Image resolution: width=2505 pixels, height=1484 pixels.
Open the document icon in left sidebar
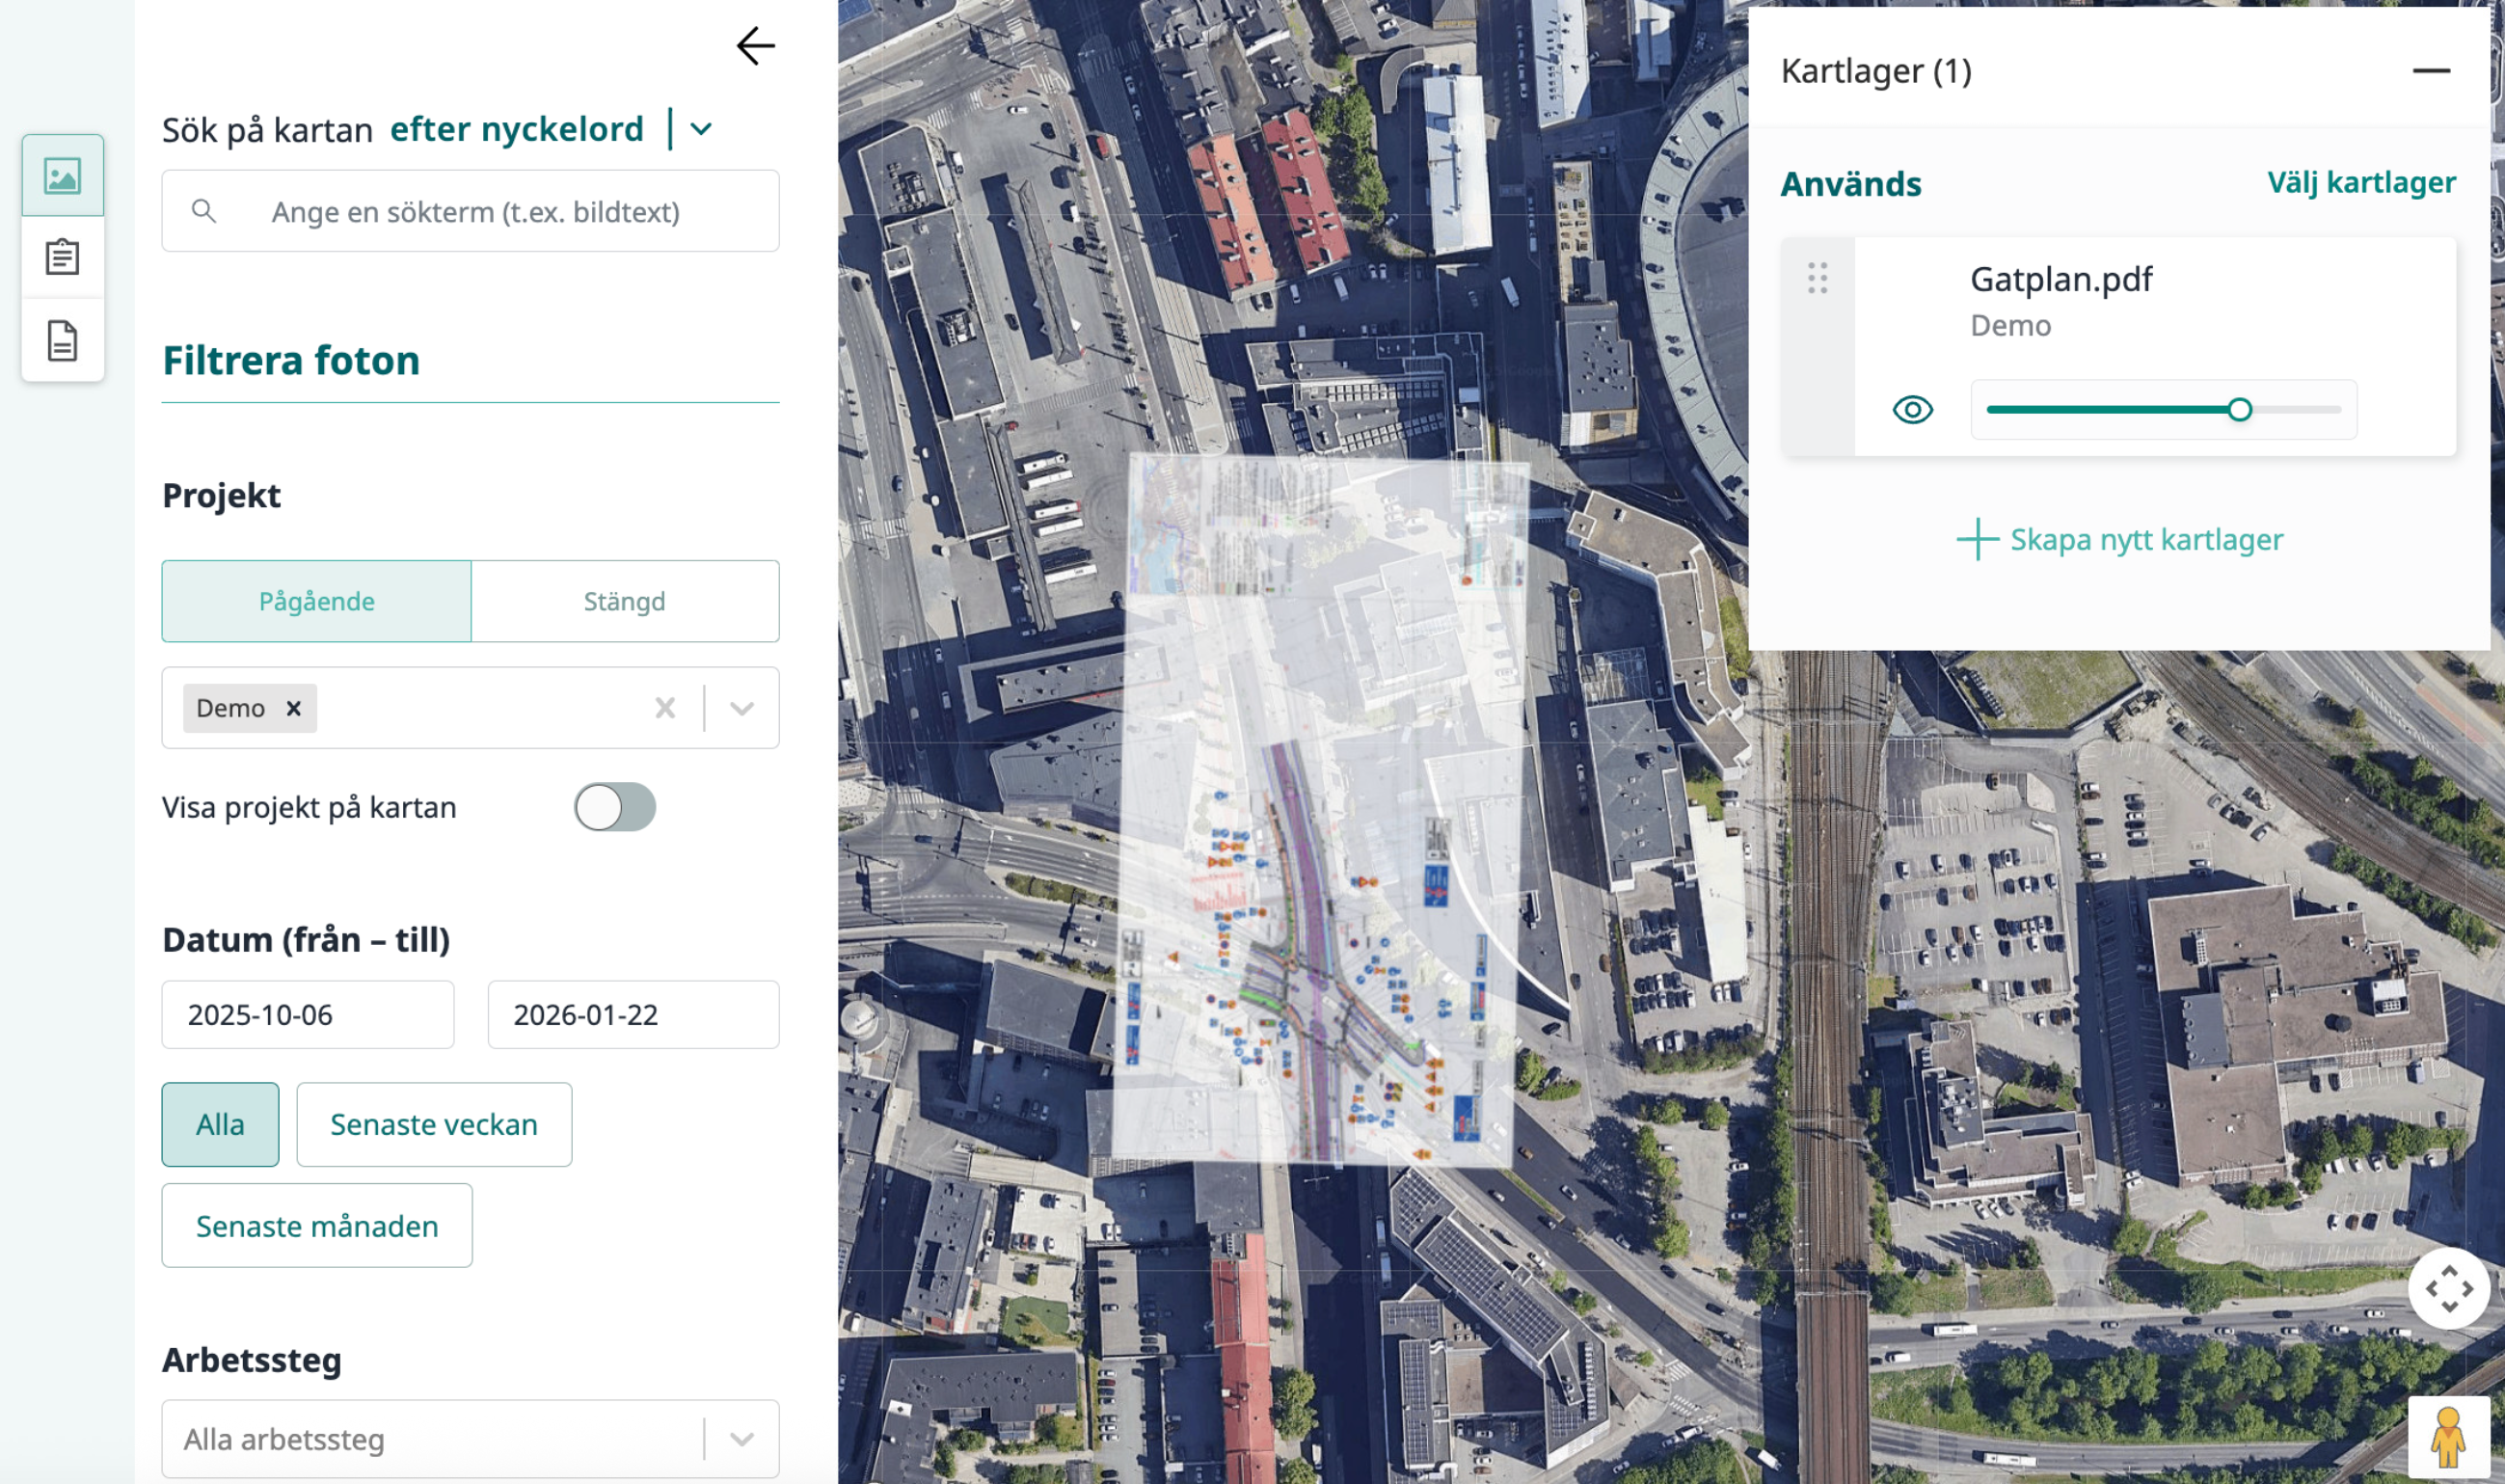coord(62,340)
